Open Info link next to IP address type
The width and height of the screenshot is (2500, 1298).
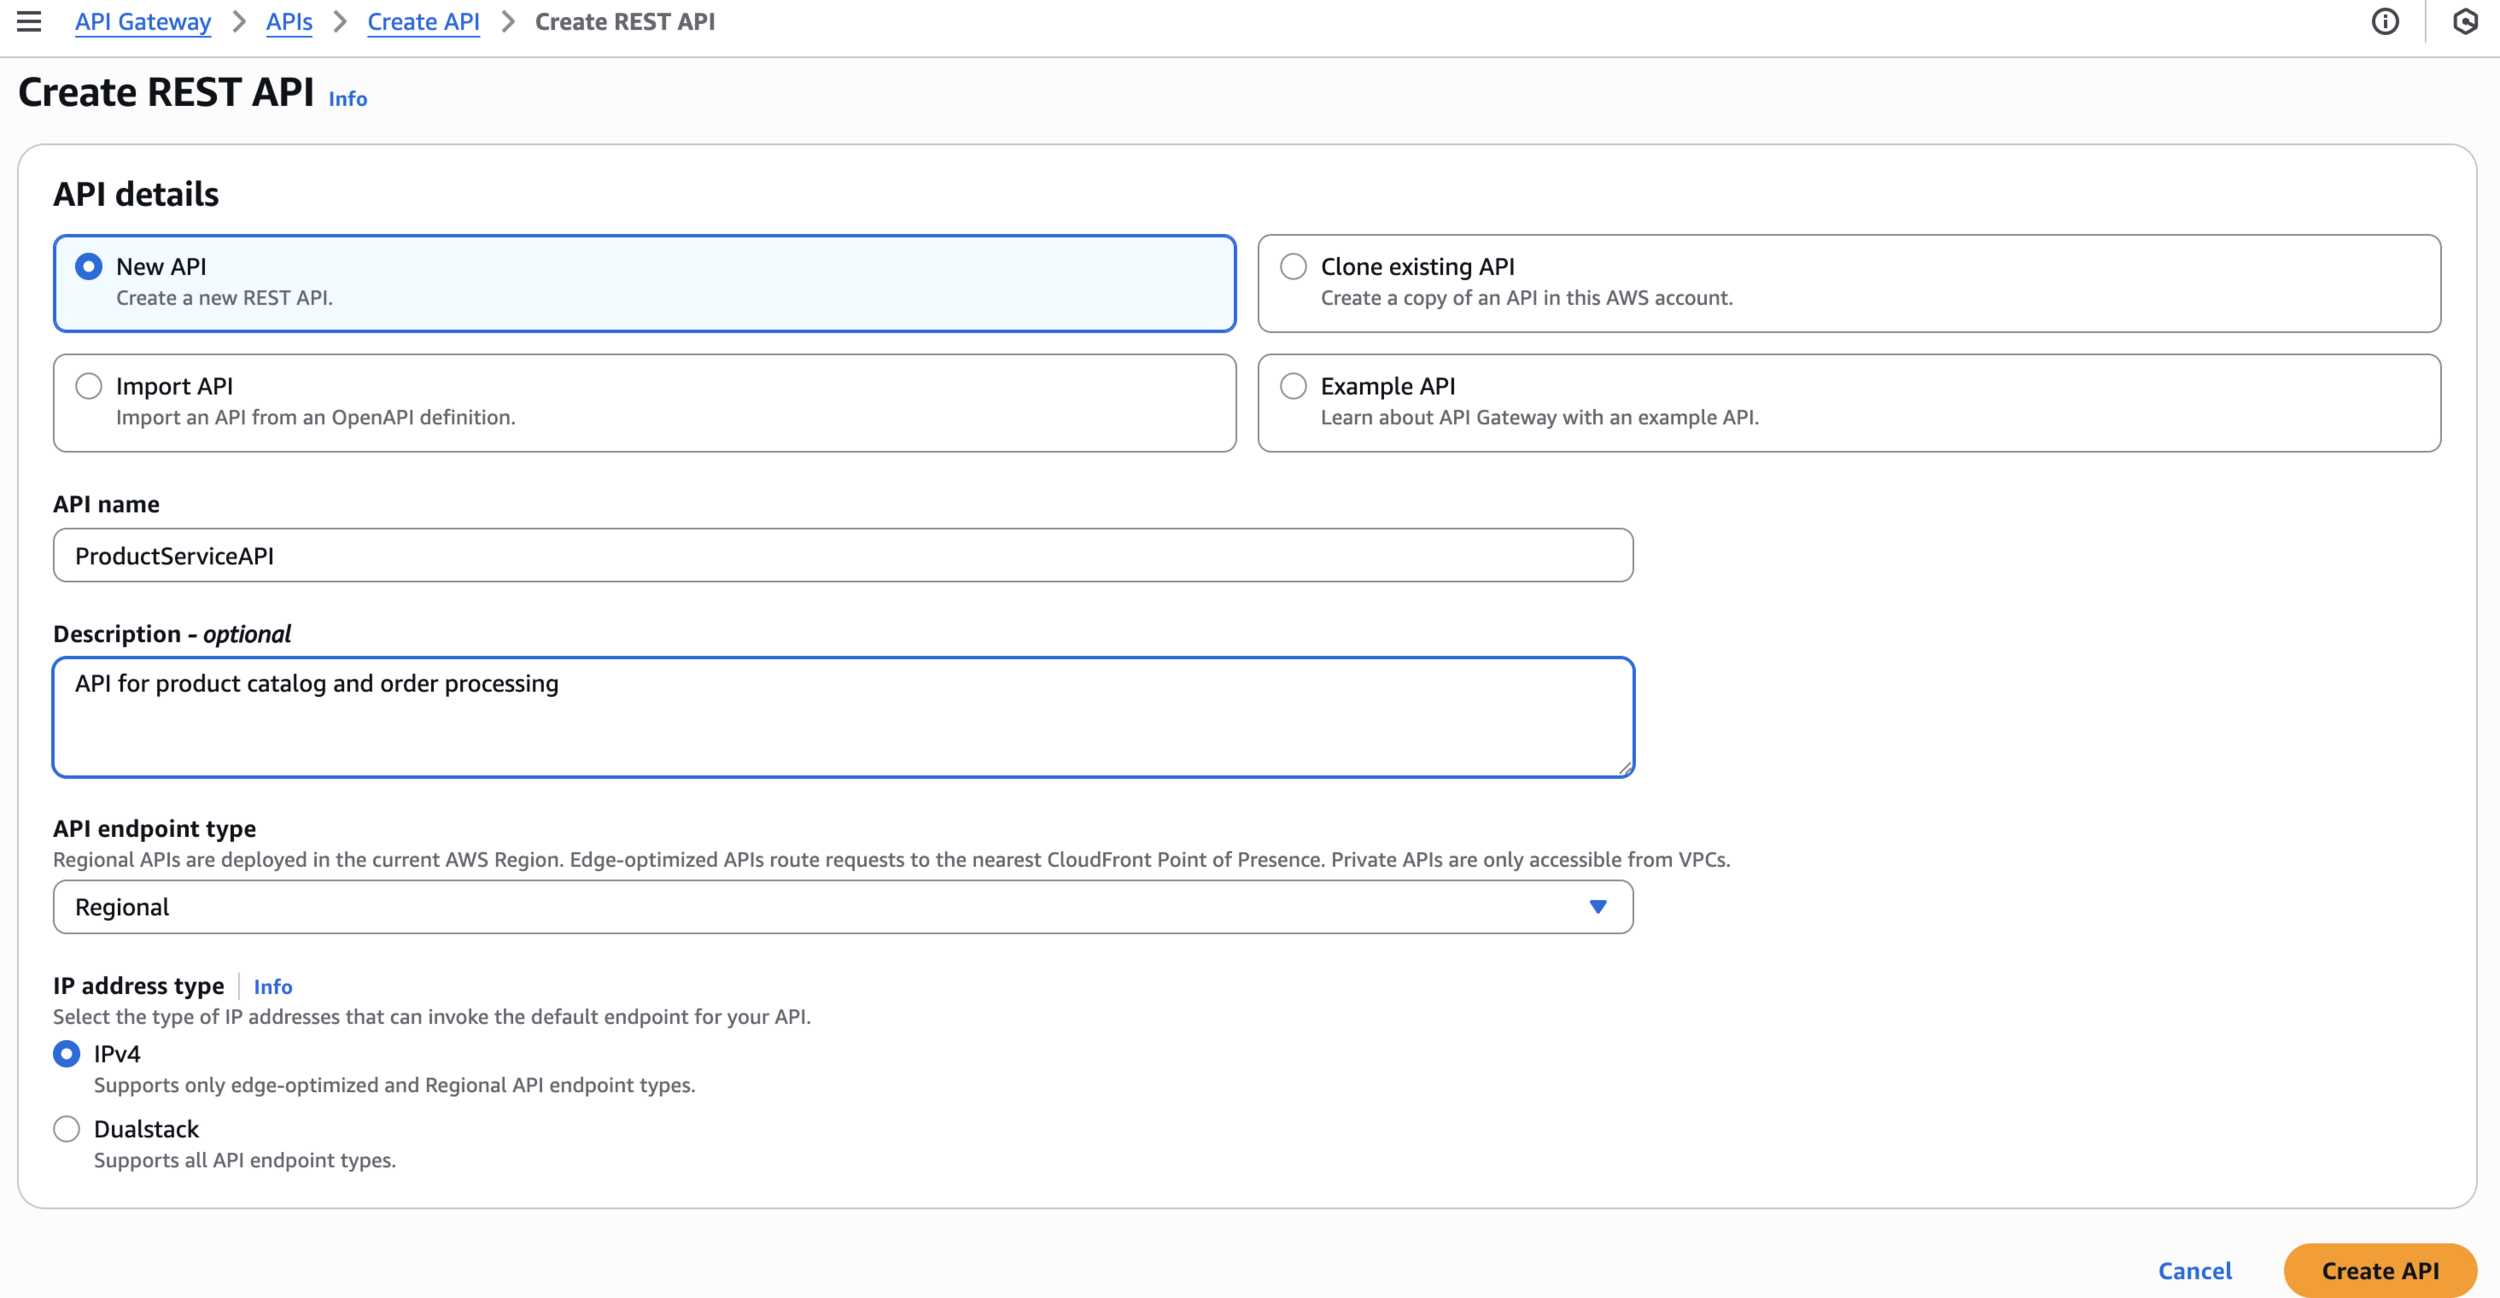tap(272, 987)
